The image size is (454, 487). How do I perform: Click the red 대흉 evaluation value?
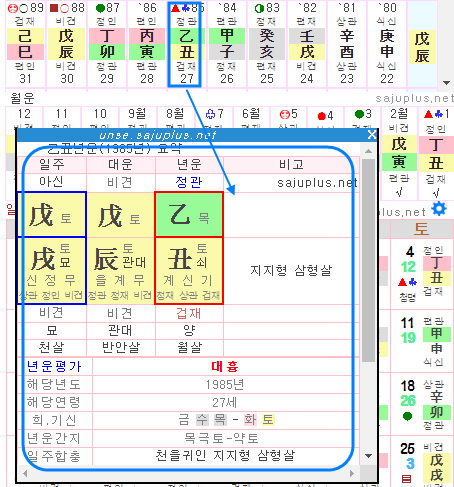225,367
